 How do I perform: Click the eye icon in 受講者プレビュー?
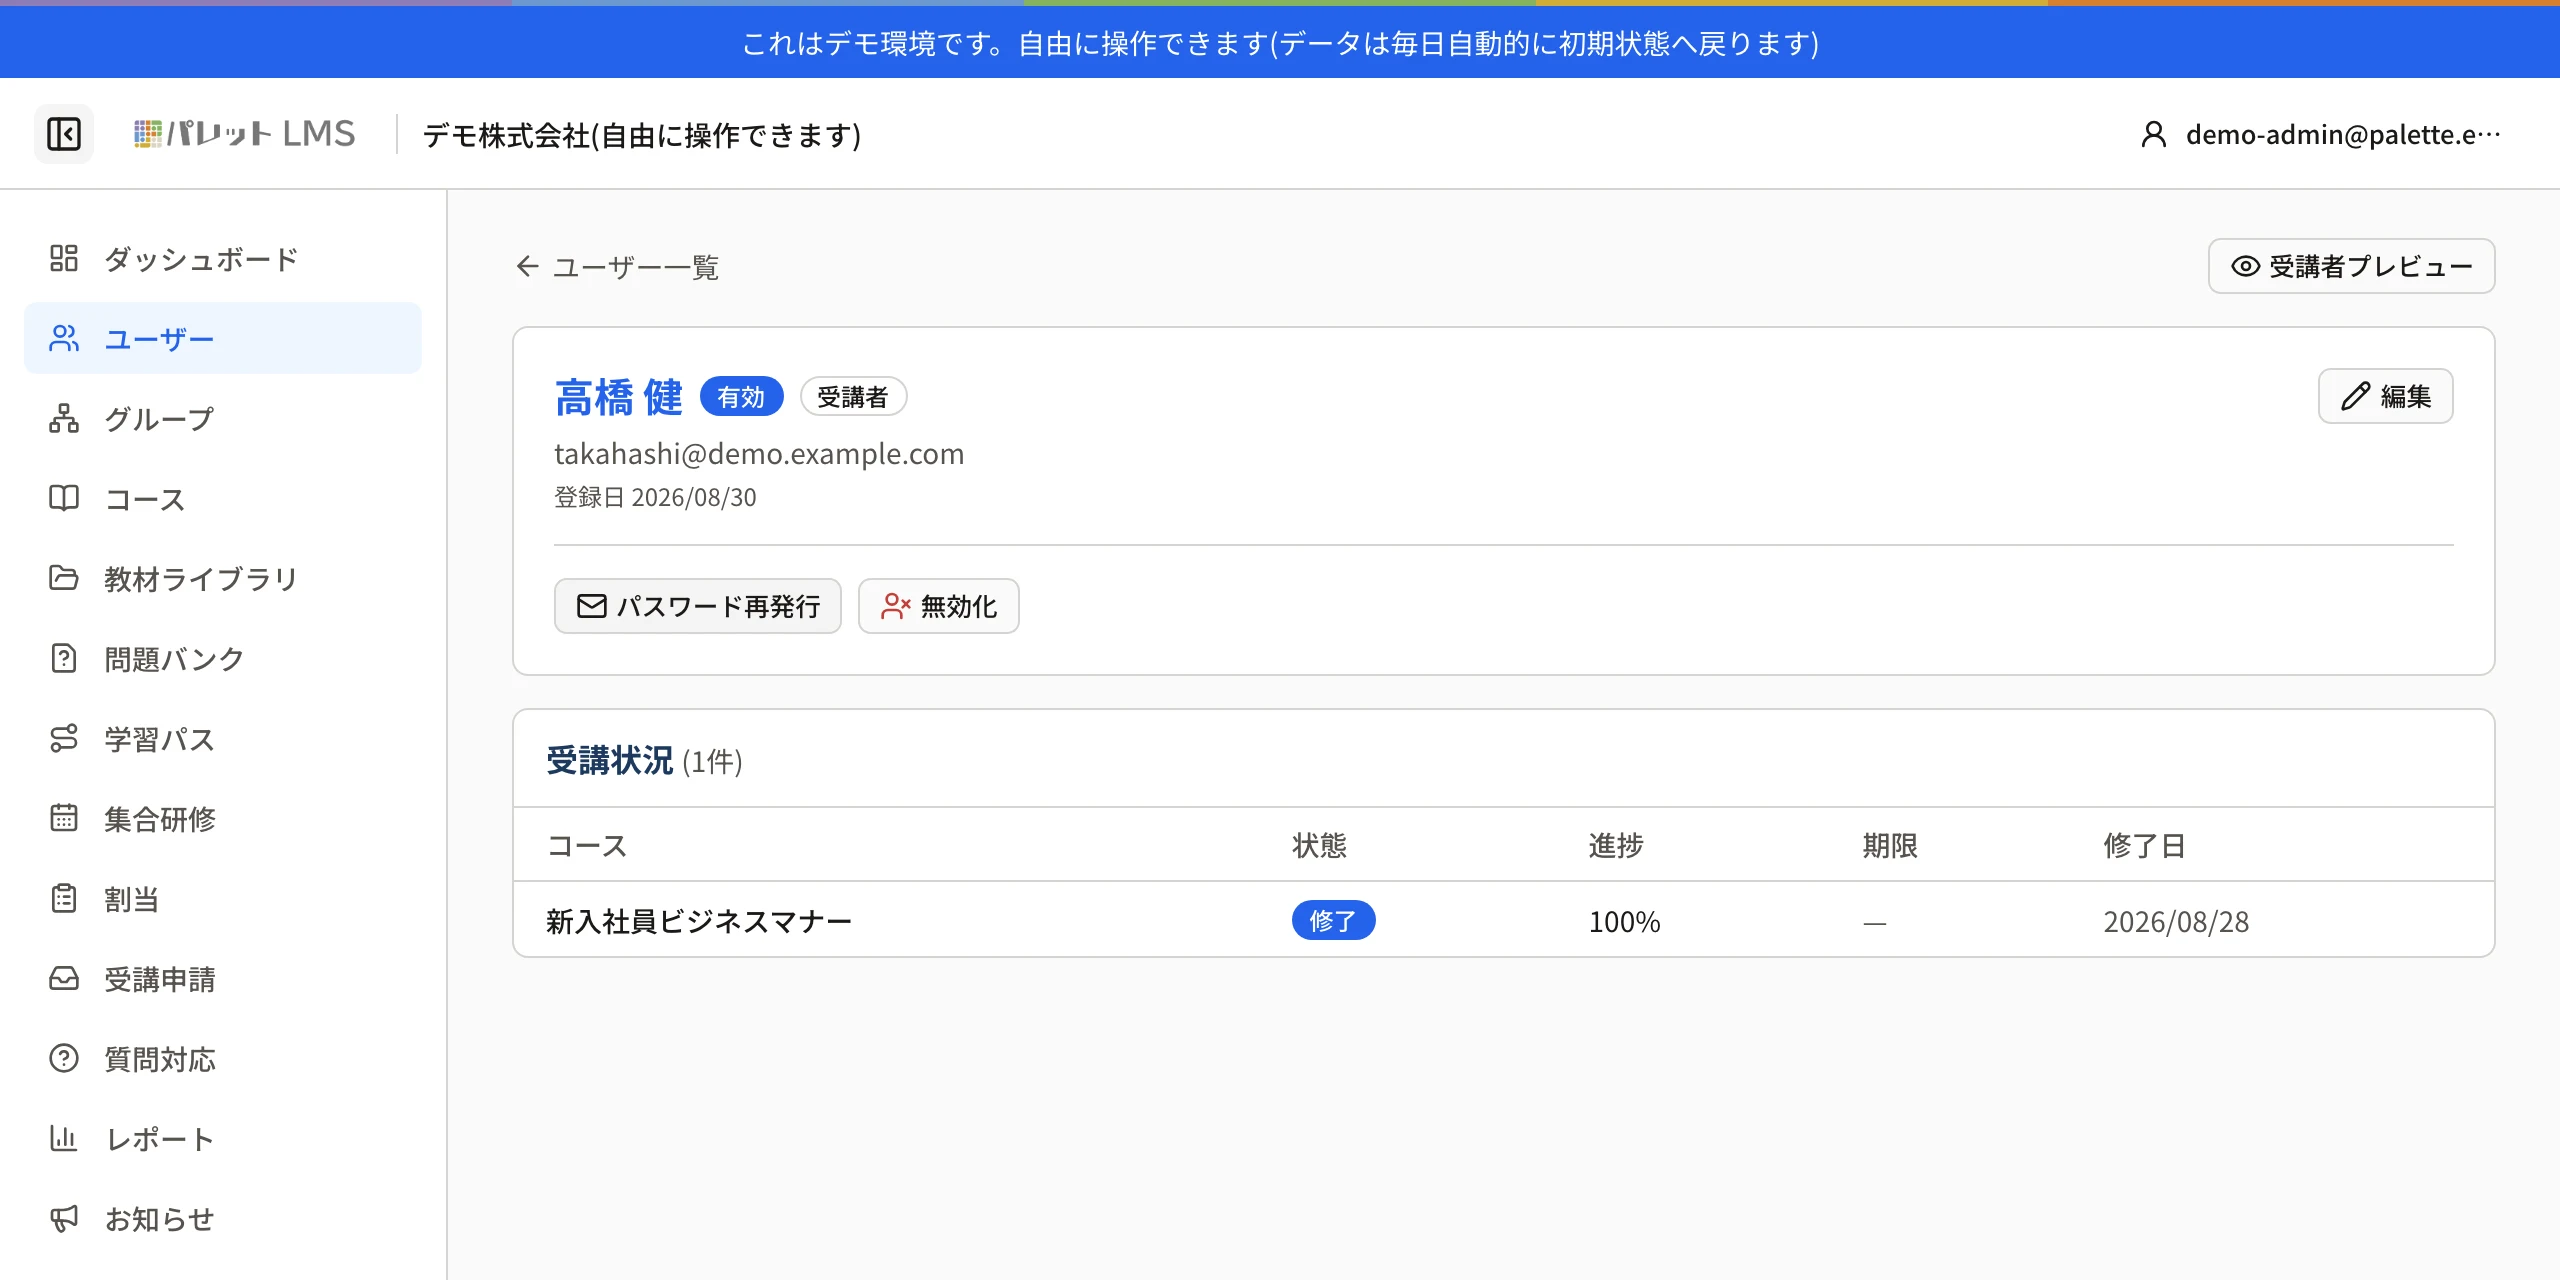coord(2245,266)
